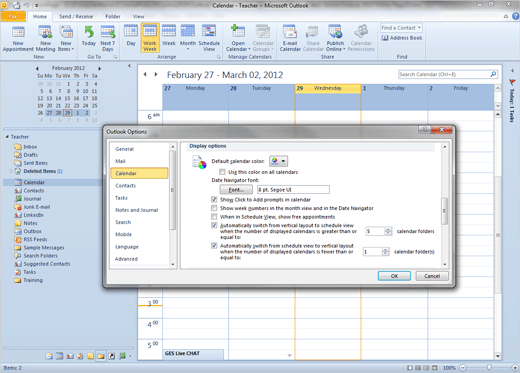The height and width of the screenshot is (373, 520).
Task: Open Outlook Help question mark
Action: pyautogui.click(x=515, y=16)
